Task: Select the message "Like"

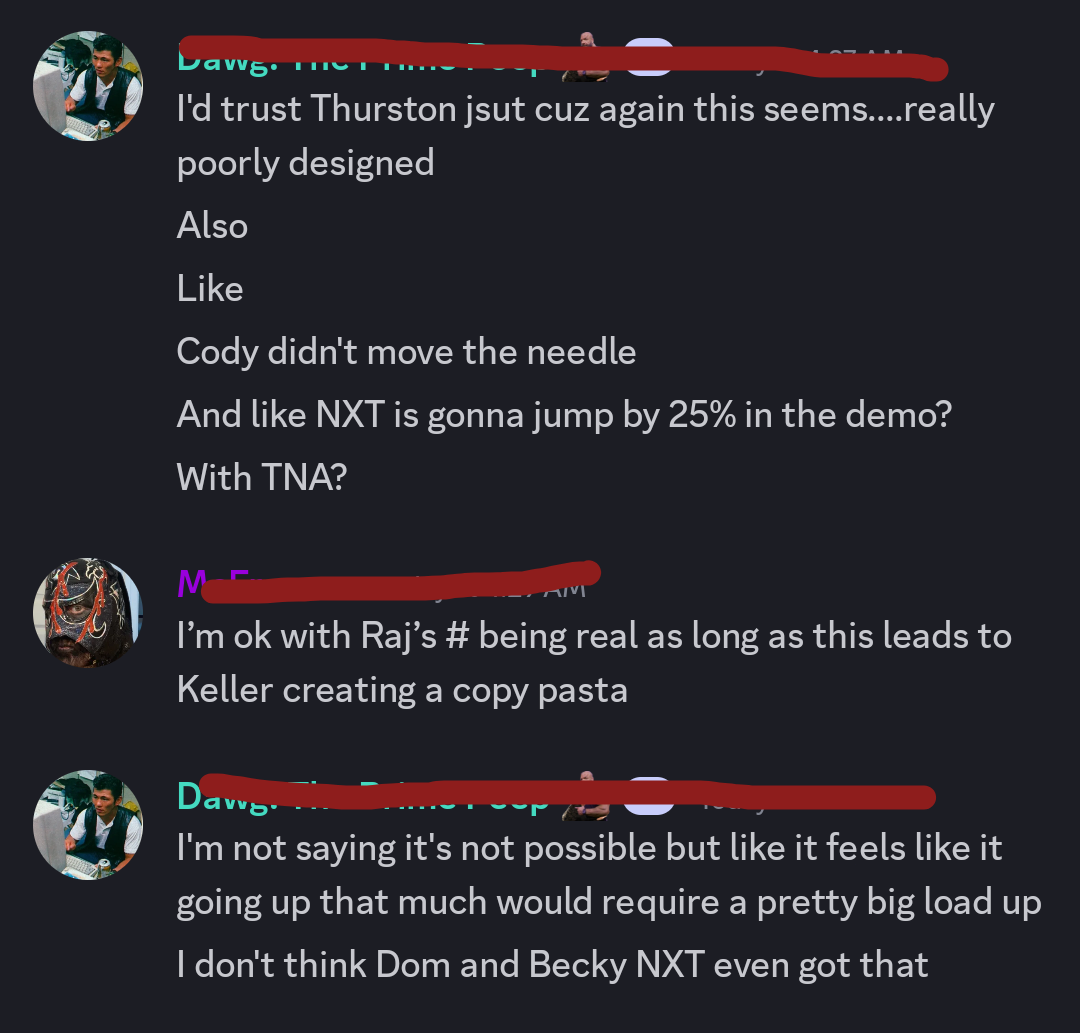Action: pyautogui.click(x=210, y=289)
